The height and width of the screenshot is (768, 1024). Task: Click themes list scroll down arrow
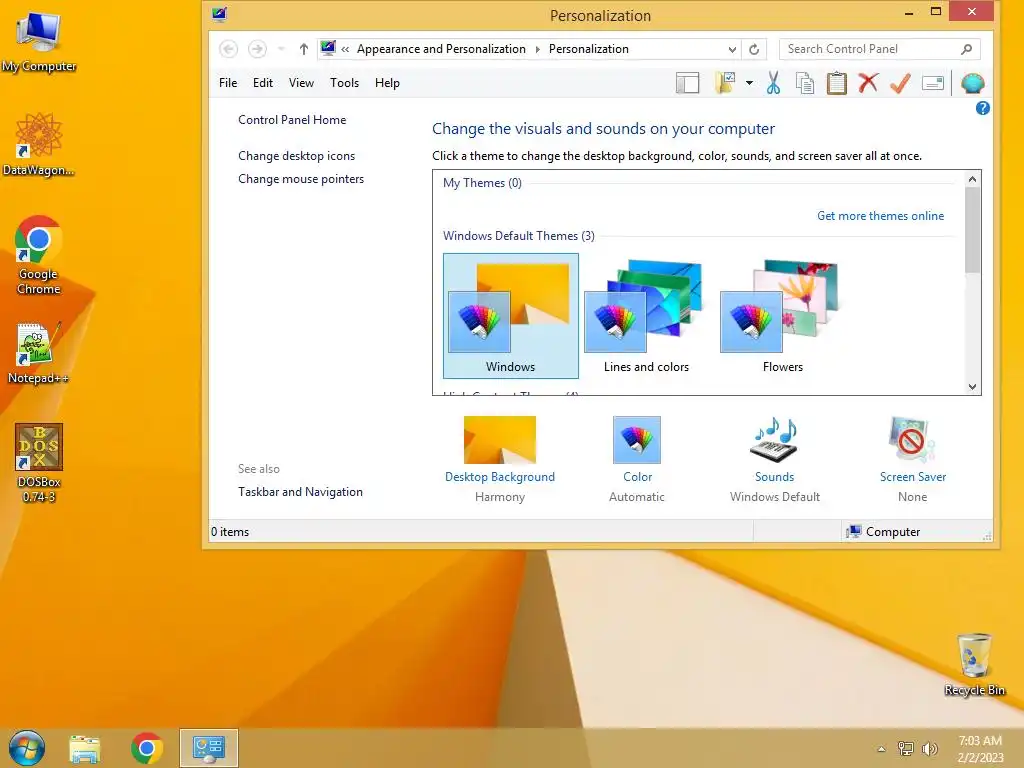972,387
